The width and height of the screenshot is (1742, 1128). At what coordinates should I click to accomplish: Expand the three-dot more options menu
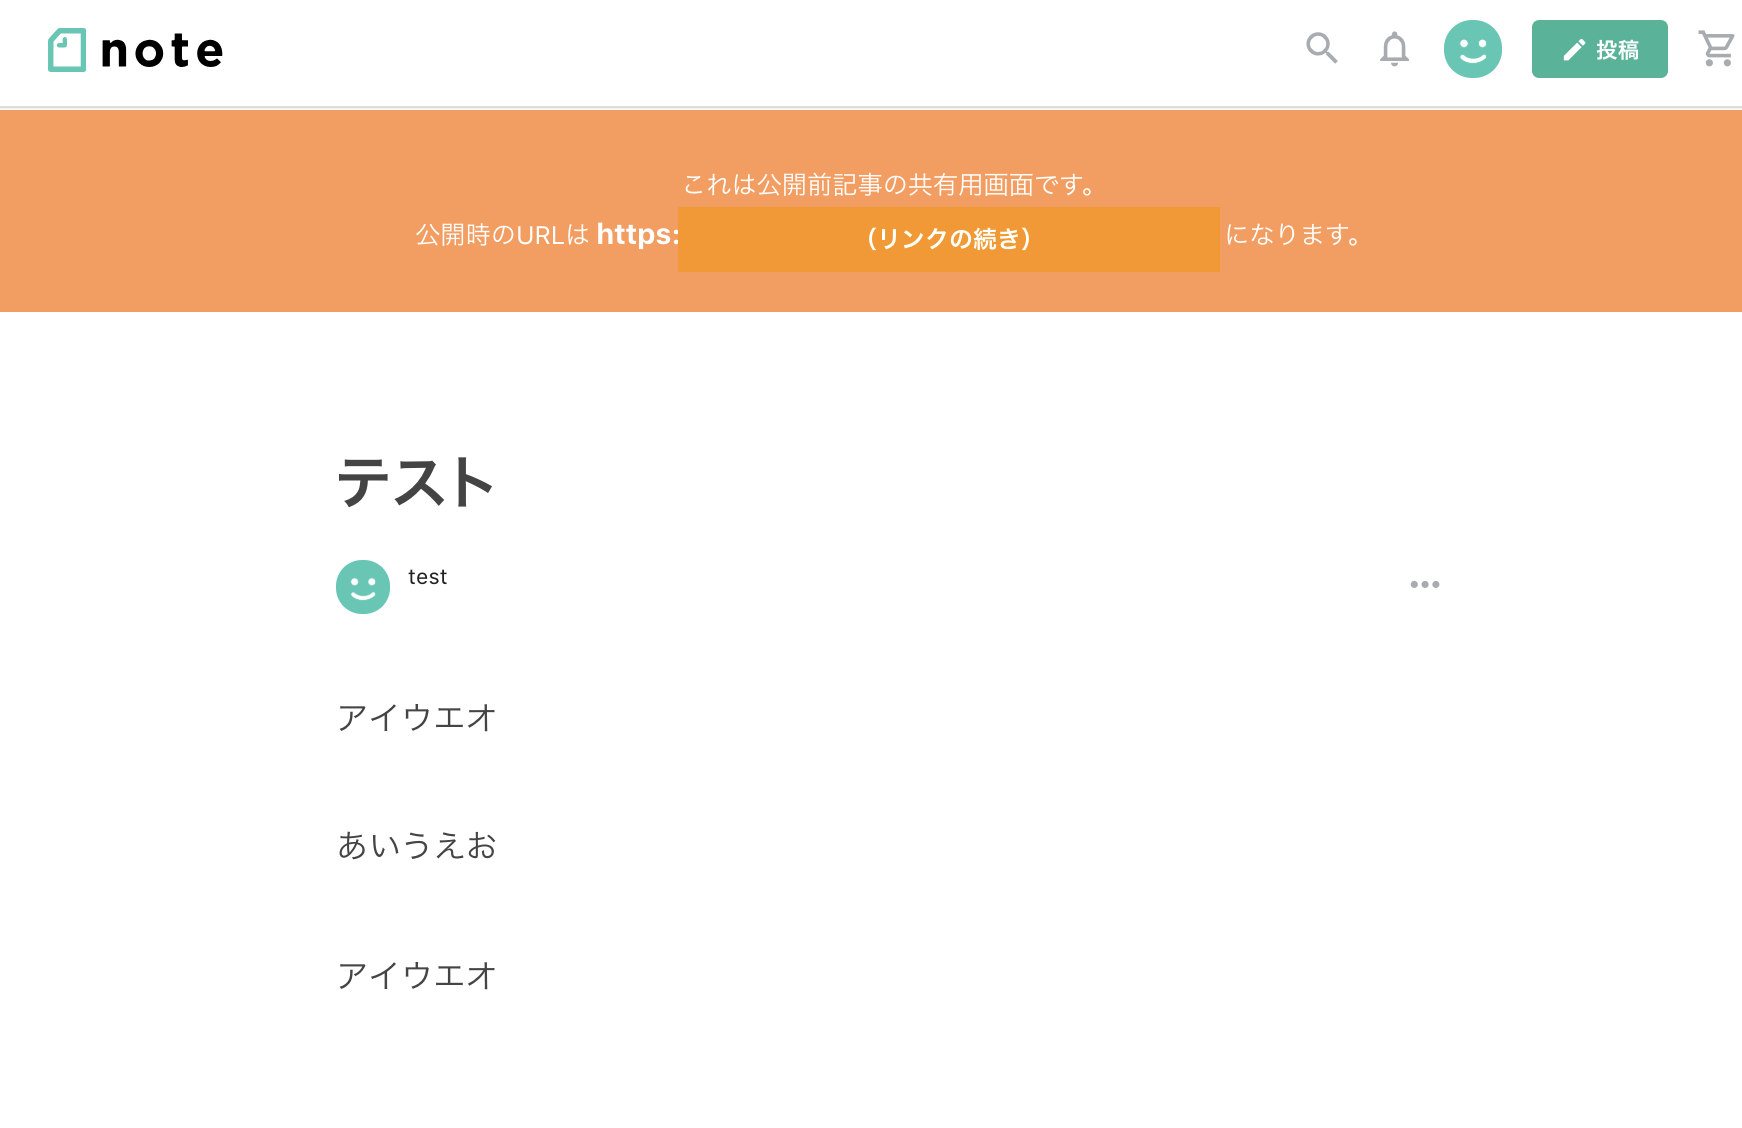coord(1425,584)
